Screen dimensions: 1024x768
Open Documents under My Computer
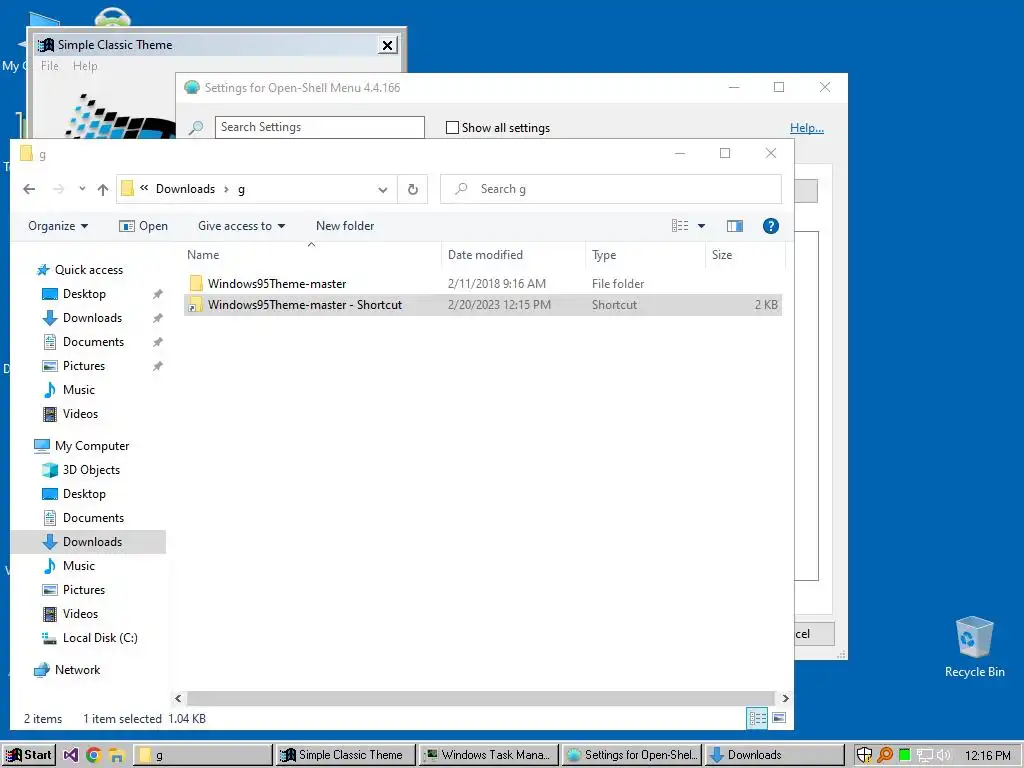tap(93, 518)
